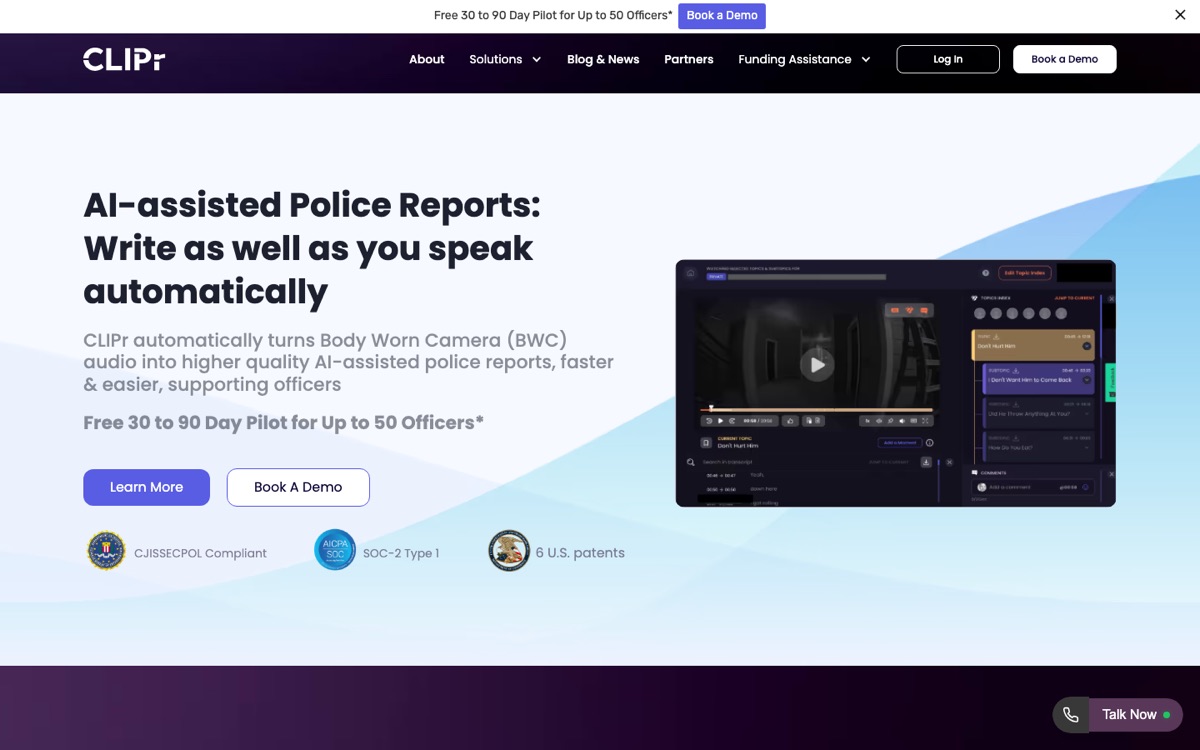Open the About page
Viewport: 1200px width, 750px height.
(426, 59)
